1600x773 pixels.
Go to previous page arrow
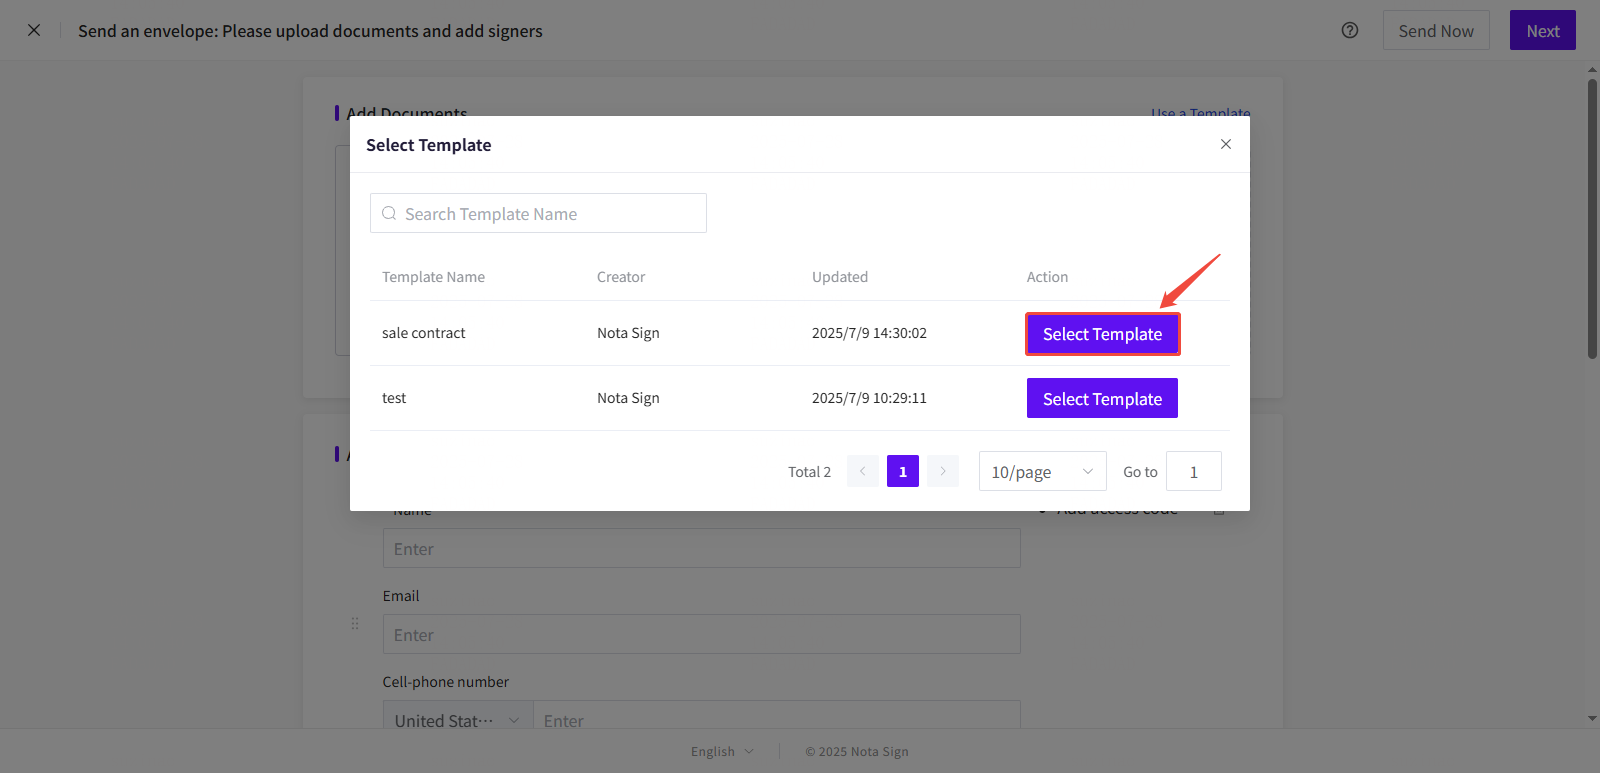tap(862, 471)
